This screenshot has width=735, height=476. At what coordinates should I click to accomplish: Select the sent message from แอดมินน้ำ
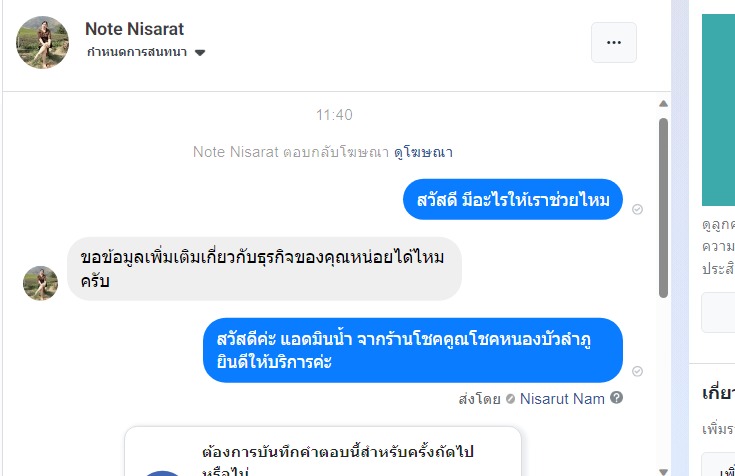412,350
